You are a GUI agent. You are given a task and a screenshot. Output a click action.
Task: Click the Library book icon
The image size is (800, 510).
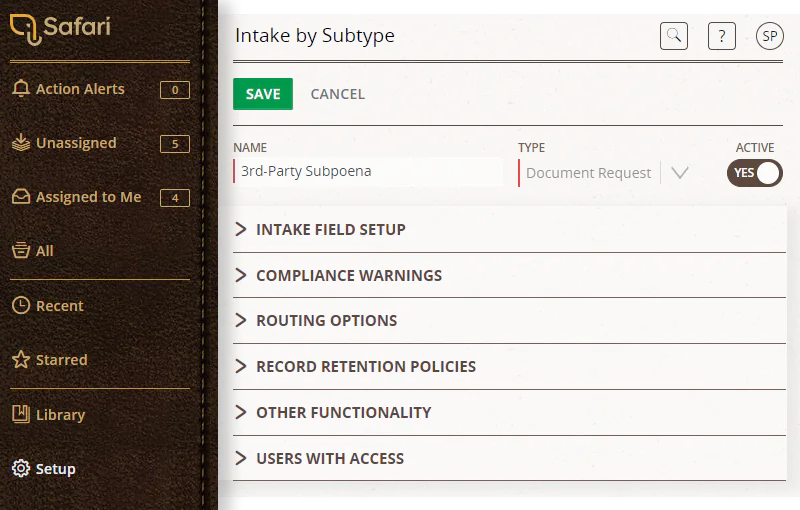[x=21, y=414]
